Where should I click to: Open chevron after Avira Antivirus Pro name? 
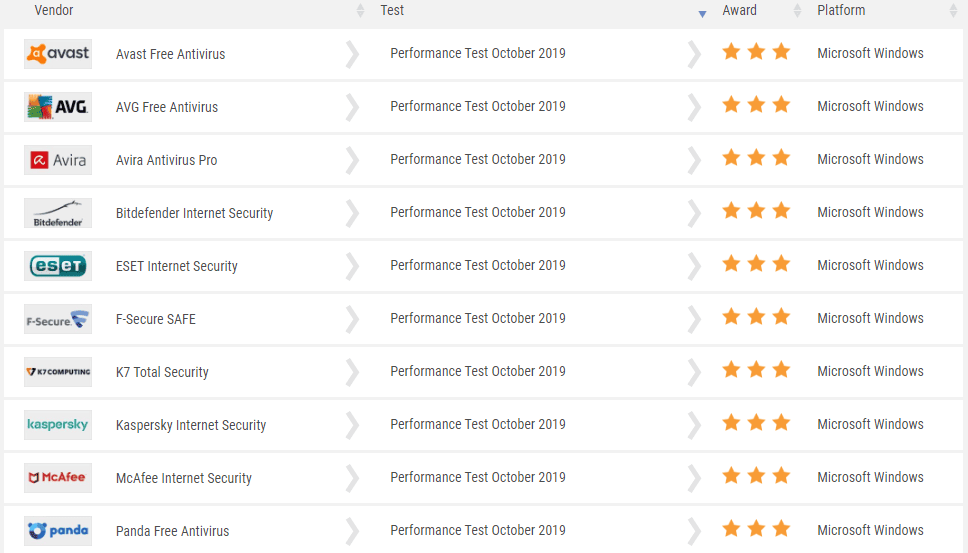click(352, 160)
